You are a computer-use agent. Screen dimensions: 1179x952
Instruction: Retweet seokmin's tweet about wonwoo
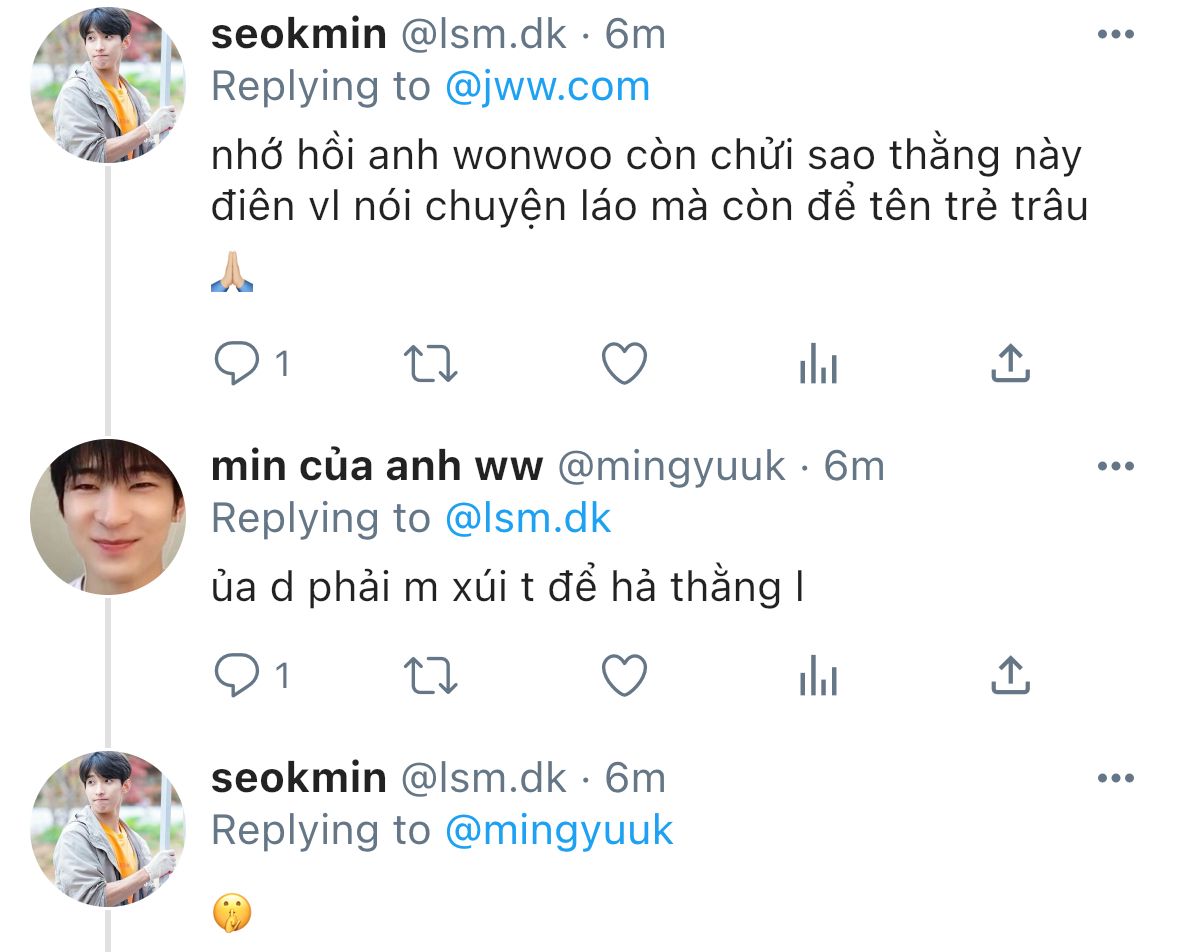430,364
